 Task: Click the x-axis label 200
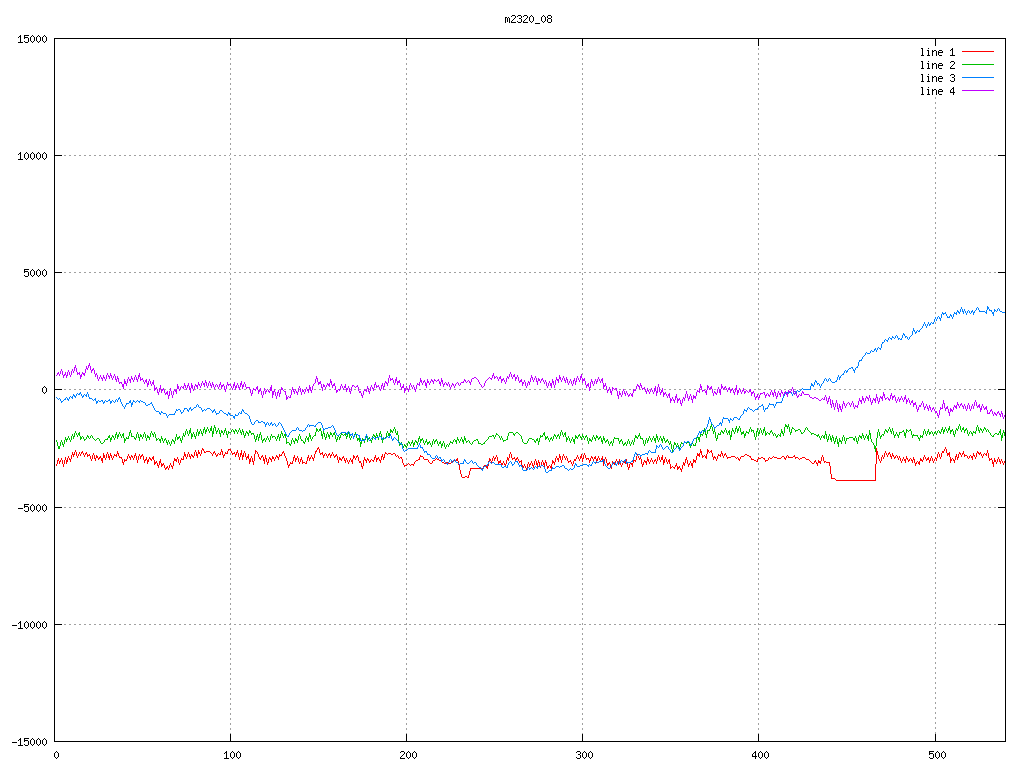(408, 755)
